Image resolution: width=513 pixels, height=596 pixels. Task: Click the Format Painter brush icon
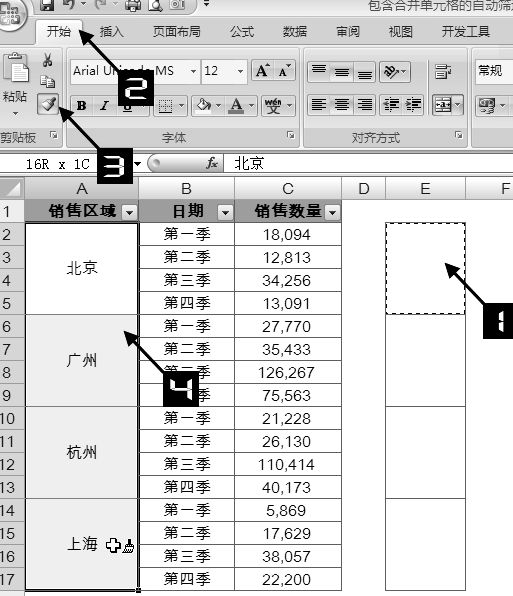pyautogui.click(x=48, y=104)
